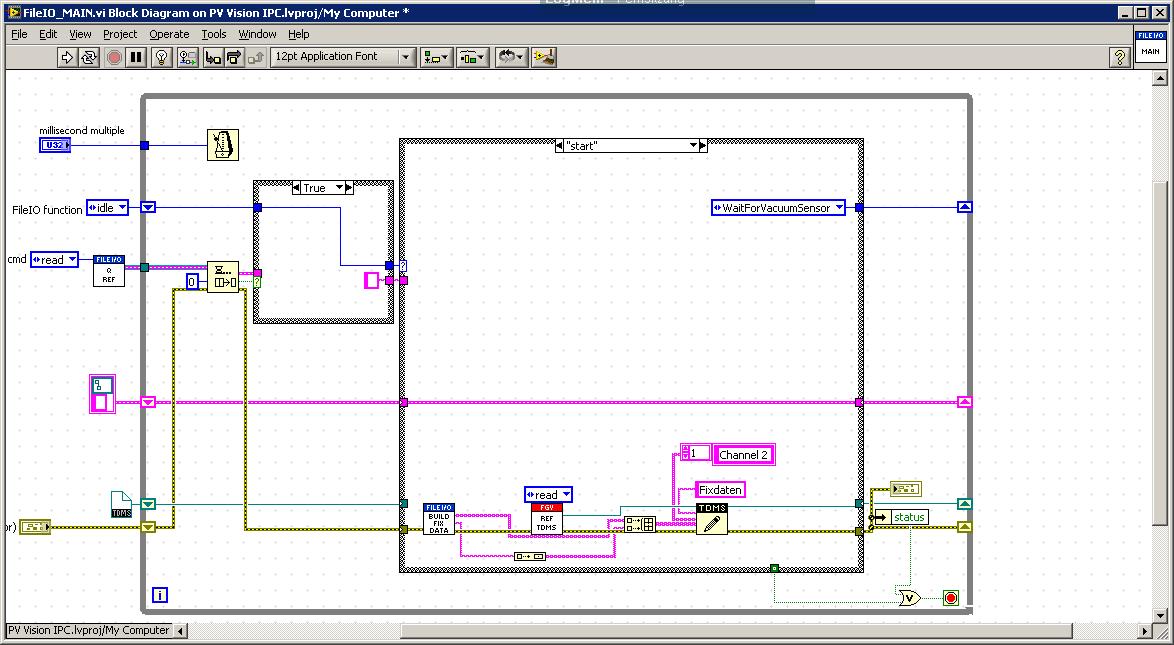The image size is (1174, 645).
Task: Select the BUILD FIX DATA subVI
Action: click(x=439, y=518)
